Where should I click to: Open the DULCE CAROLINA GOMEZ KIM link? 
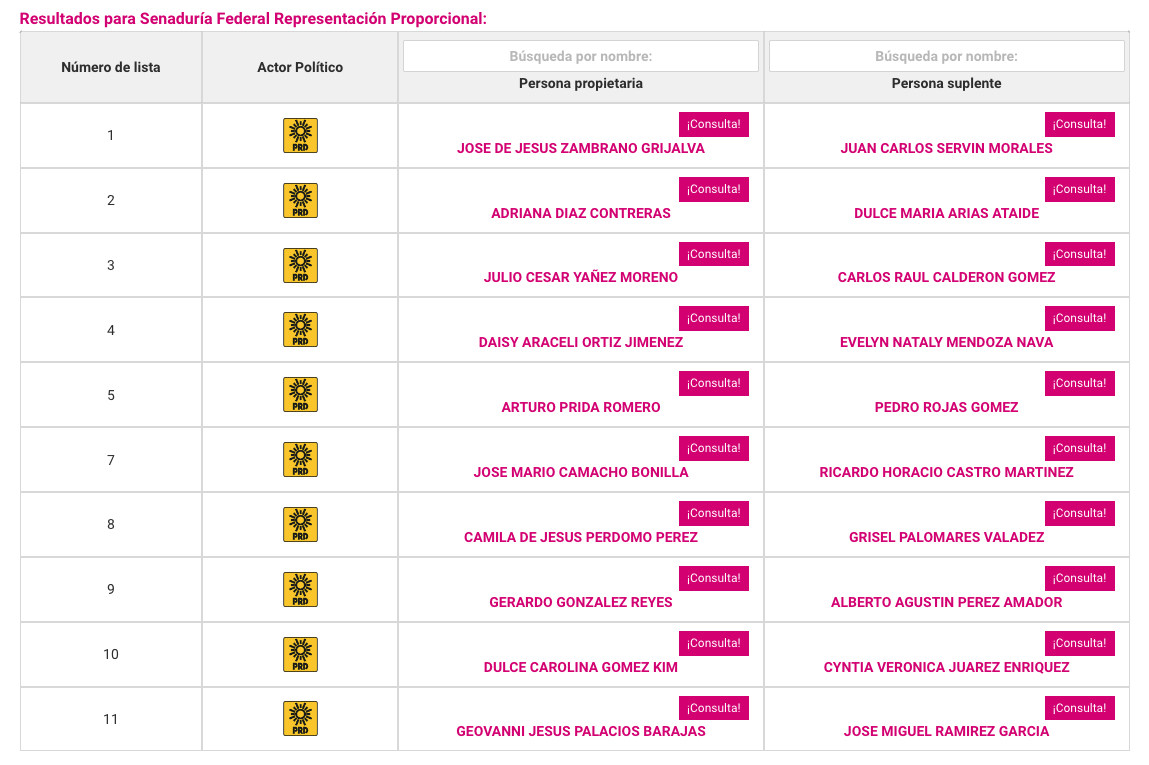click(x=580, y=668)
